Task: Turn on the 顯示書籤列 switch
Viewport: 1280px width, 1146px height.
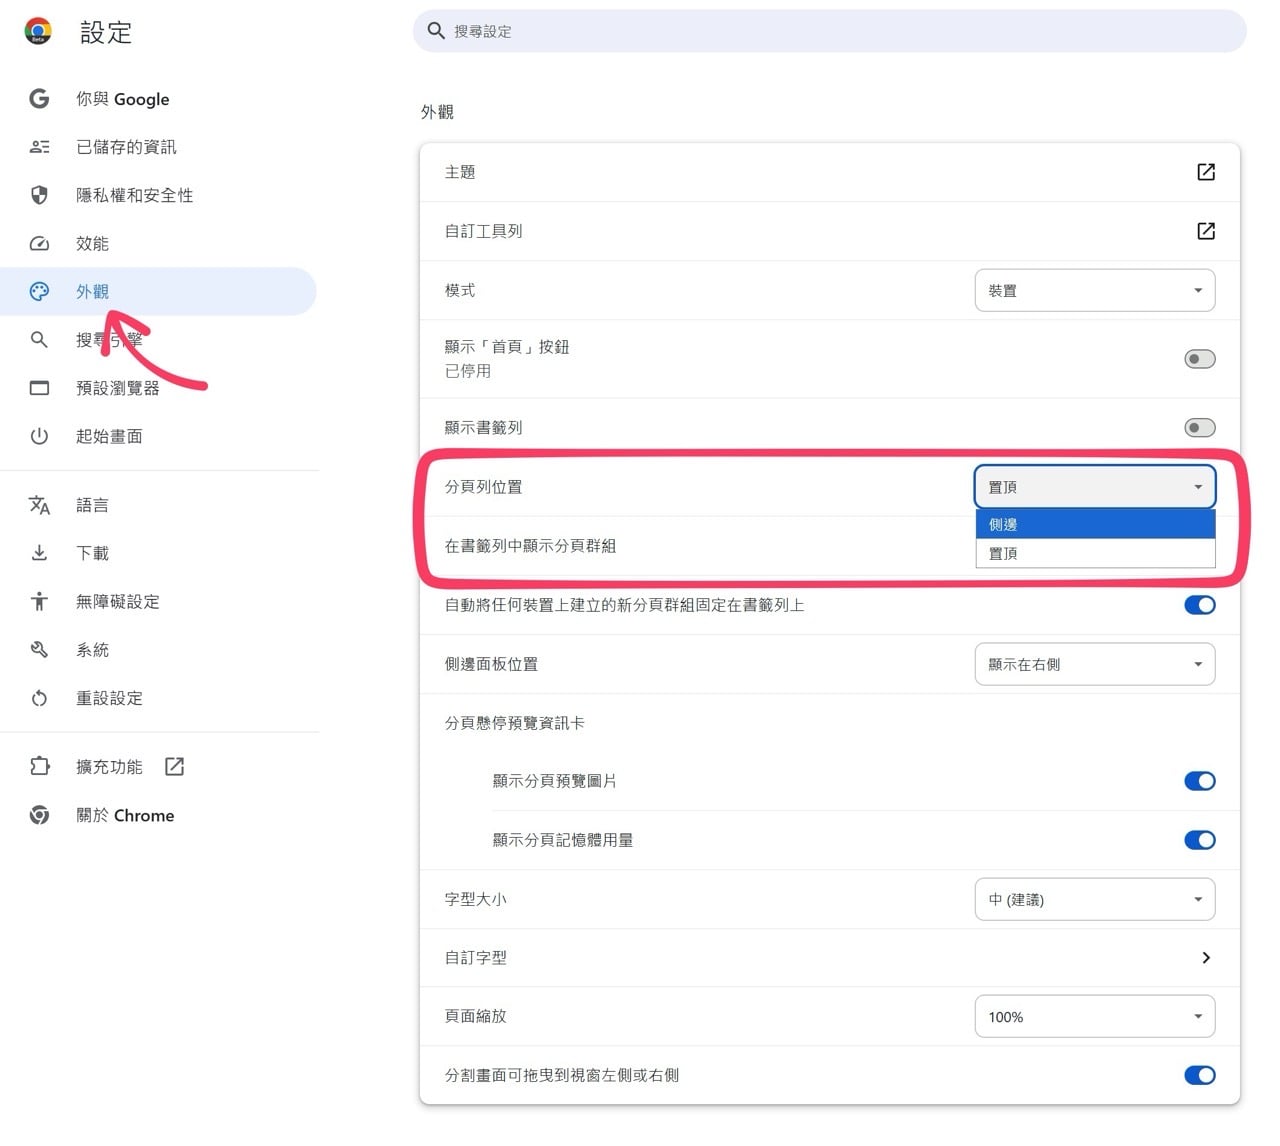Action: 1199,427
